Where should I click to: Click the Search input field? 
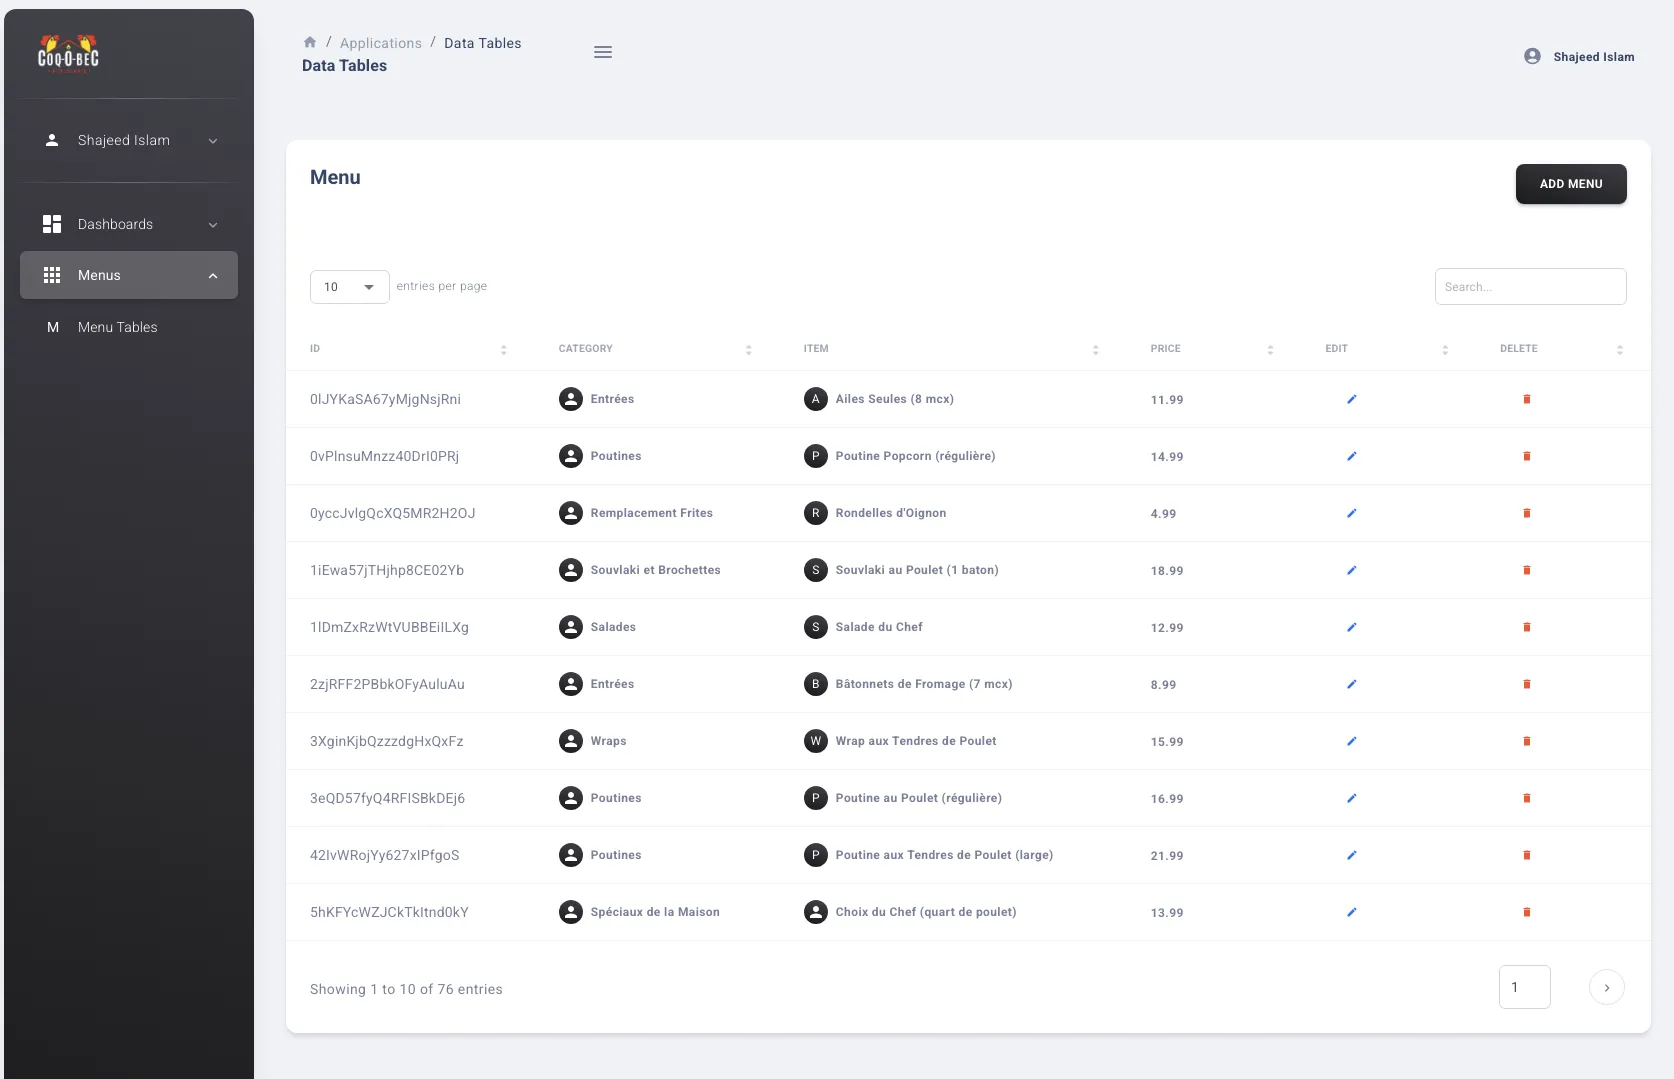[x=1529, y=287]
